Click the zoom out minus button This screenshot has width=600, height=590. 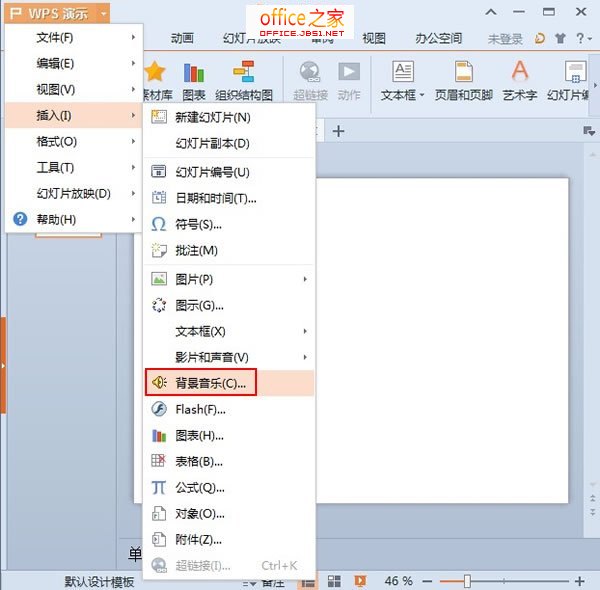click(427, 582)
